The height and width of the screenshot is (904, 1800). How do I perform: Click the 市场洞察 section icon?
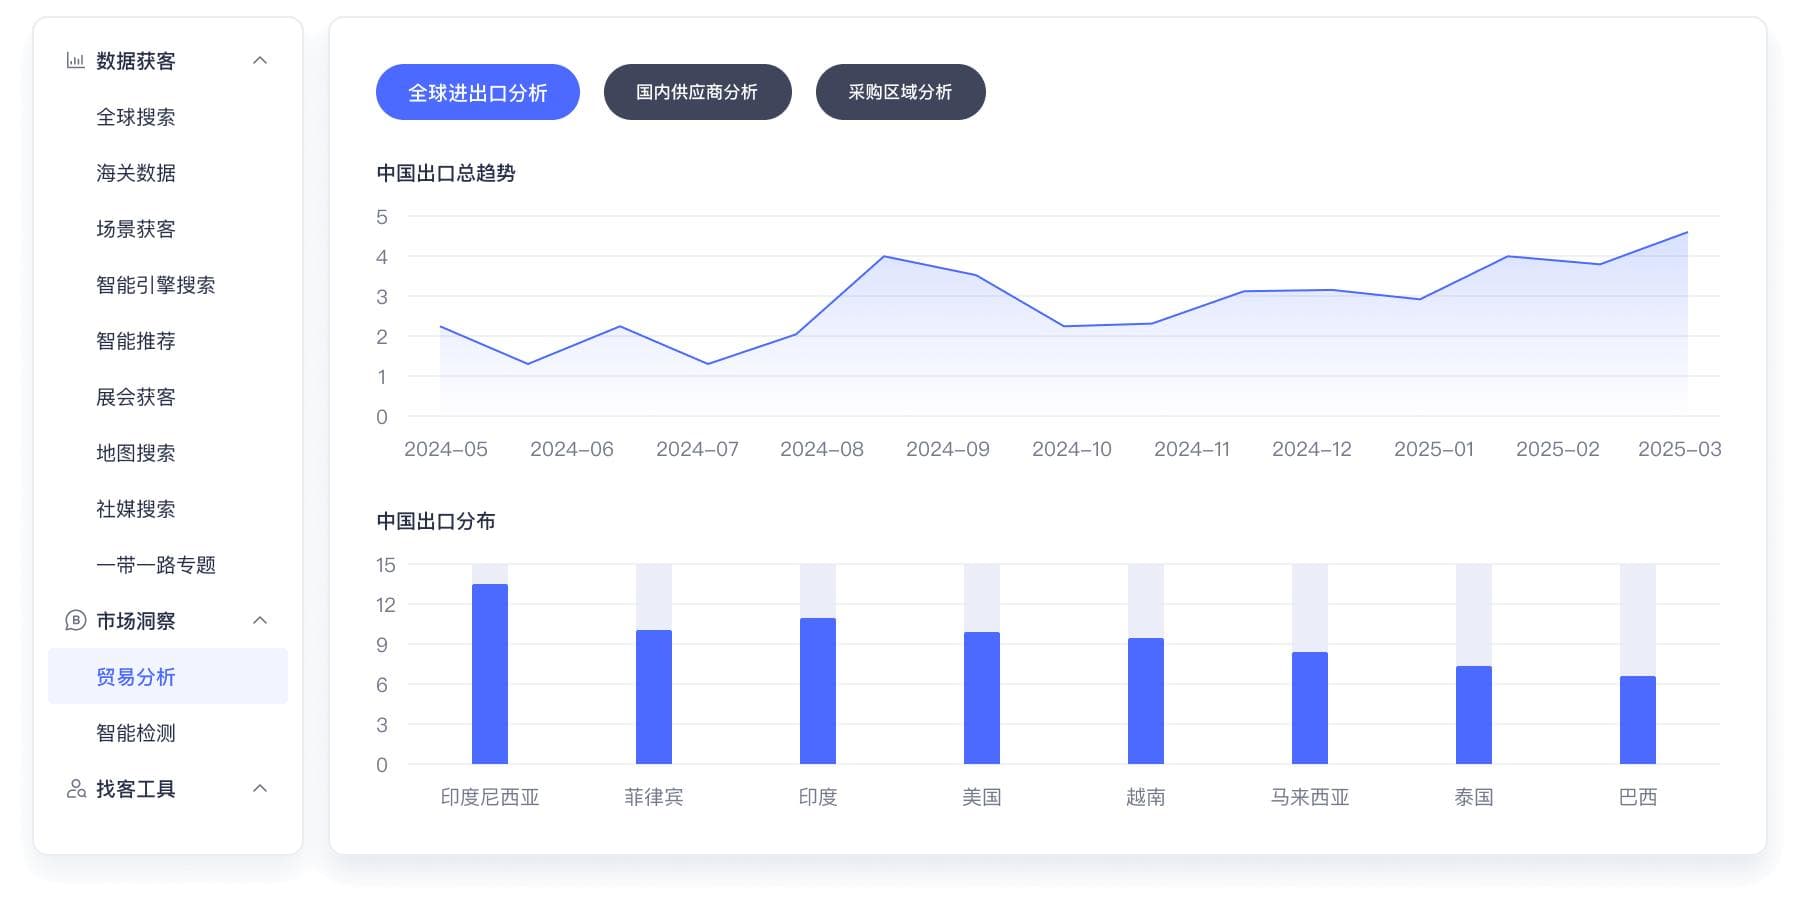pyautogui.click(x=75, y=621)
